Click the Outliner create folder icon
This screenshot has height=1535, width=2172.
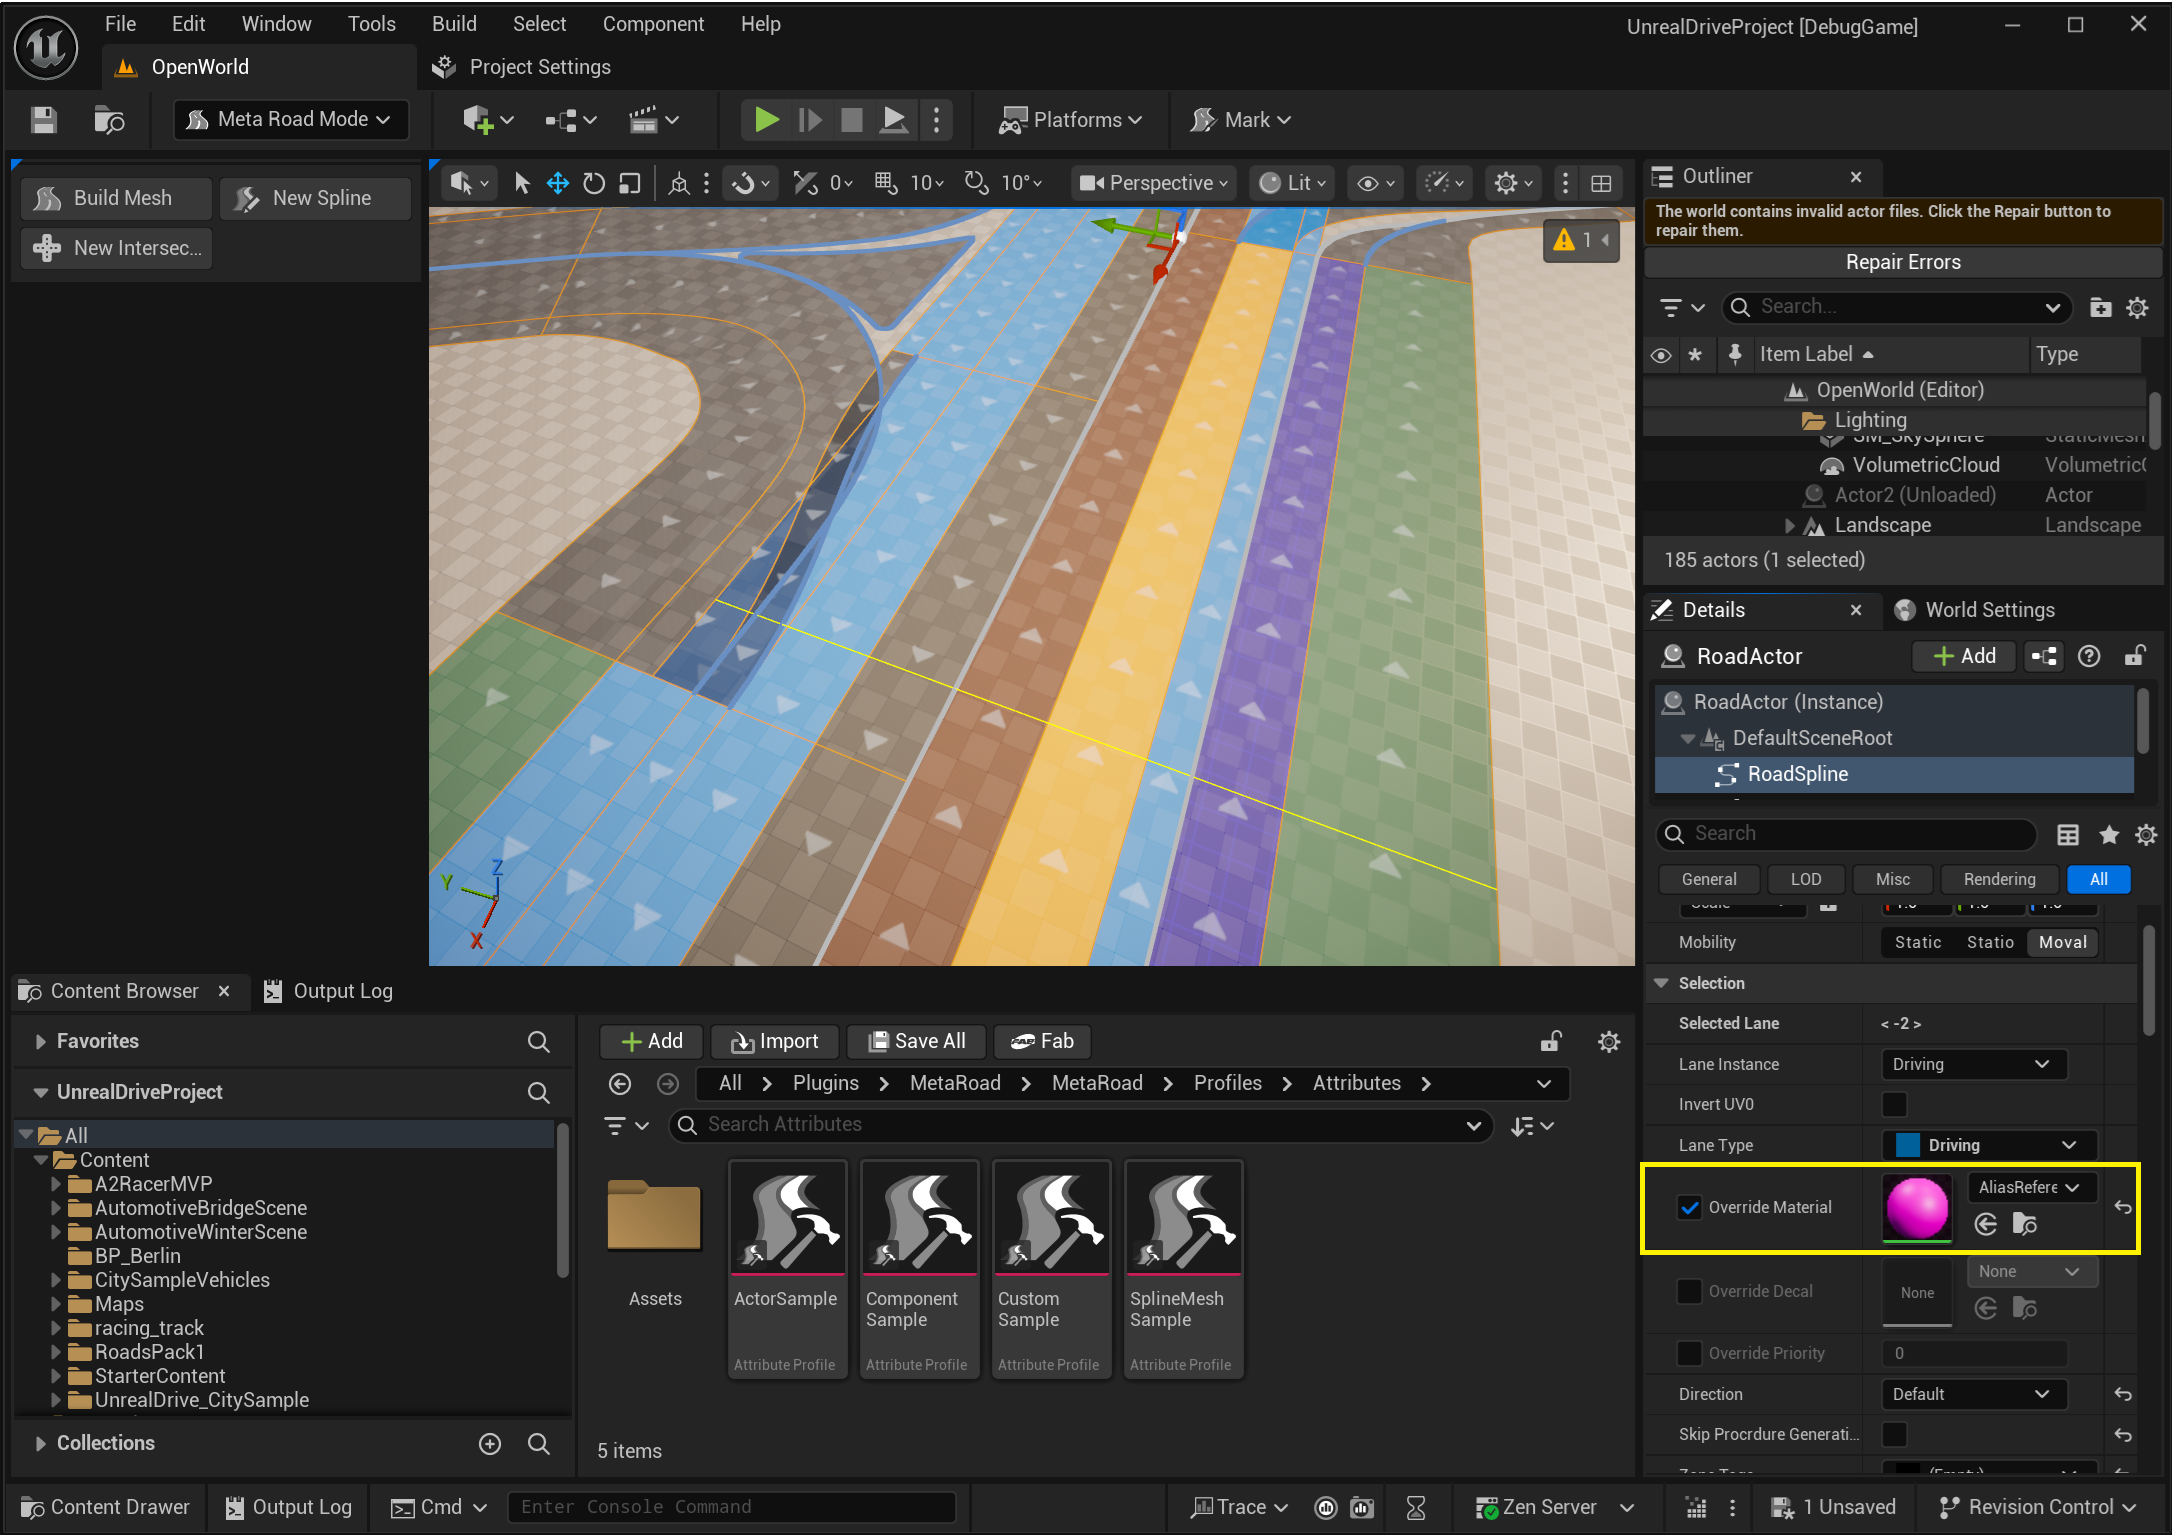2100,307
